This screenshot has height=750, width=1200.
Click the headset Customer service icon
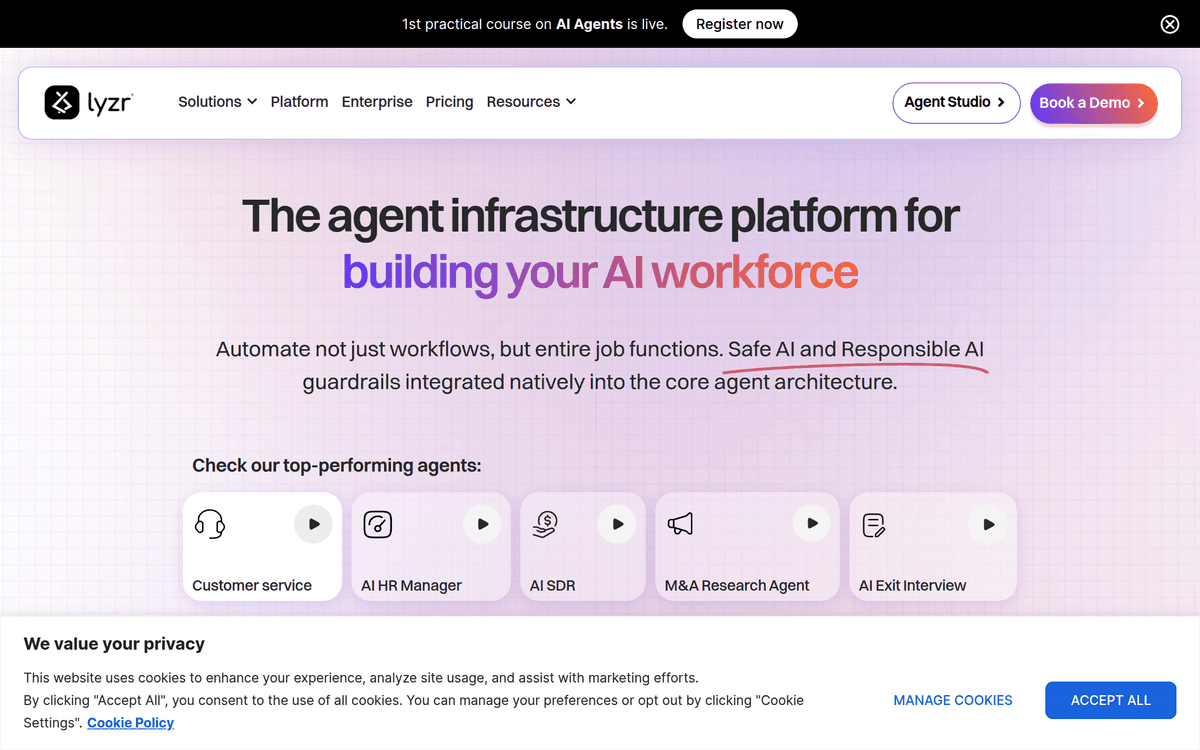coord(210,524)
